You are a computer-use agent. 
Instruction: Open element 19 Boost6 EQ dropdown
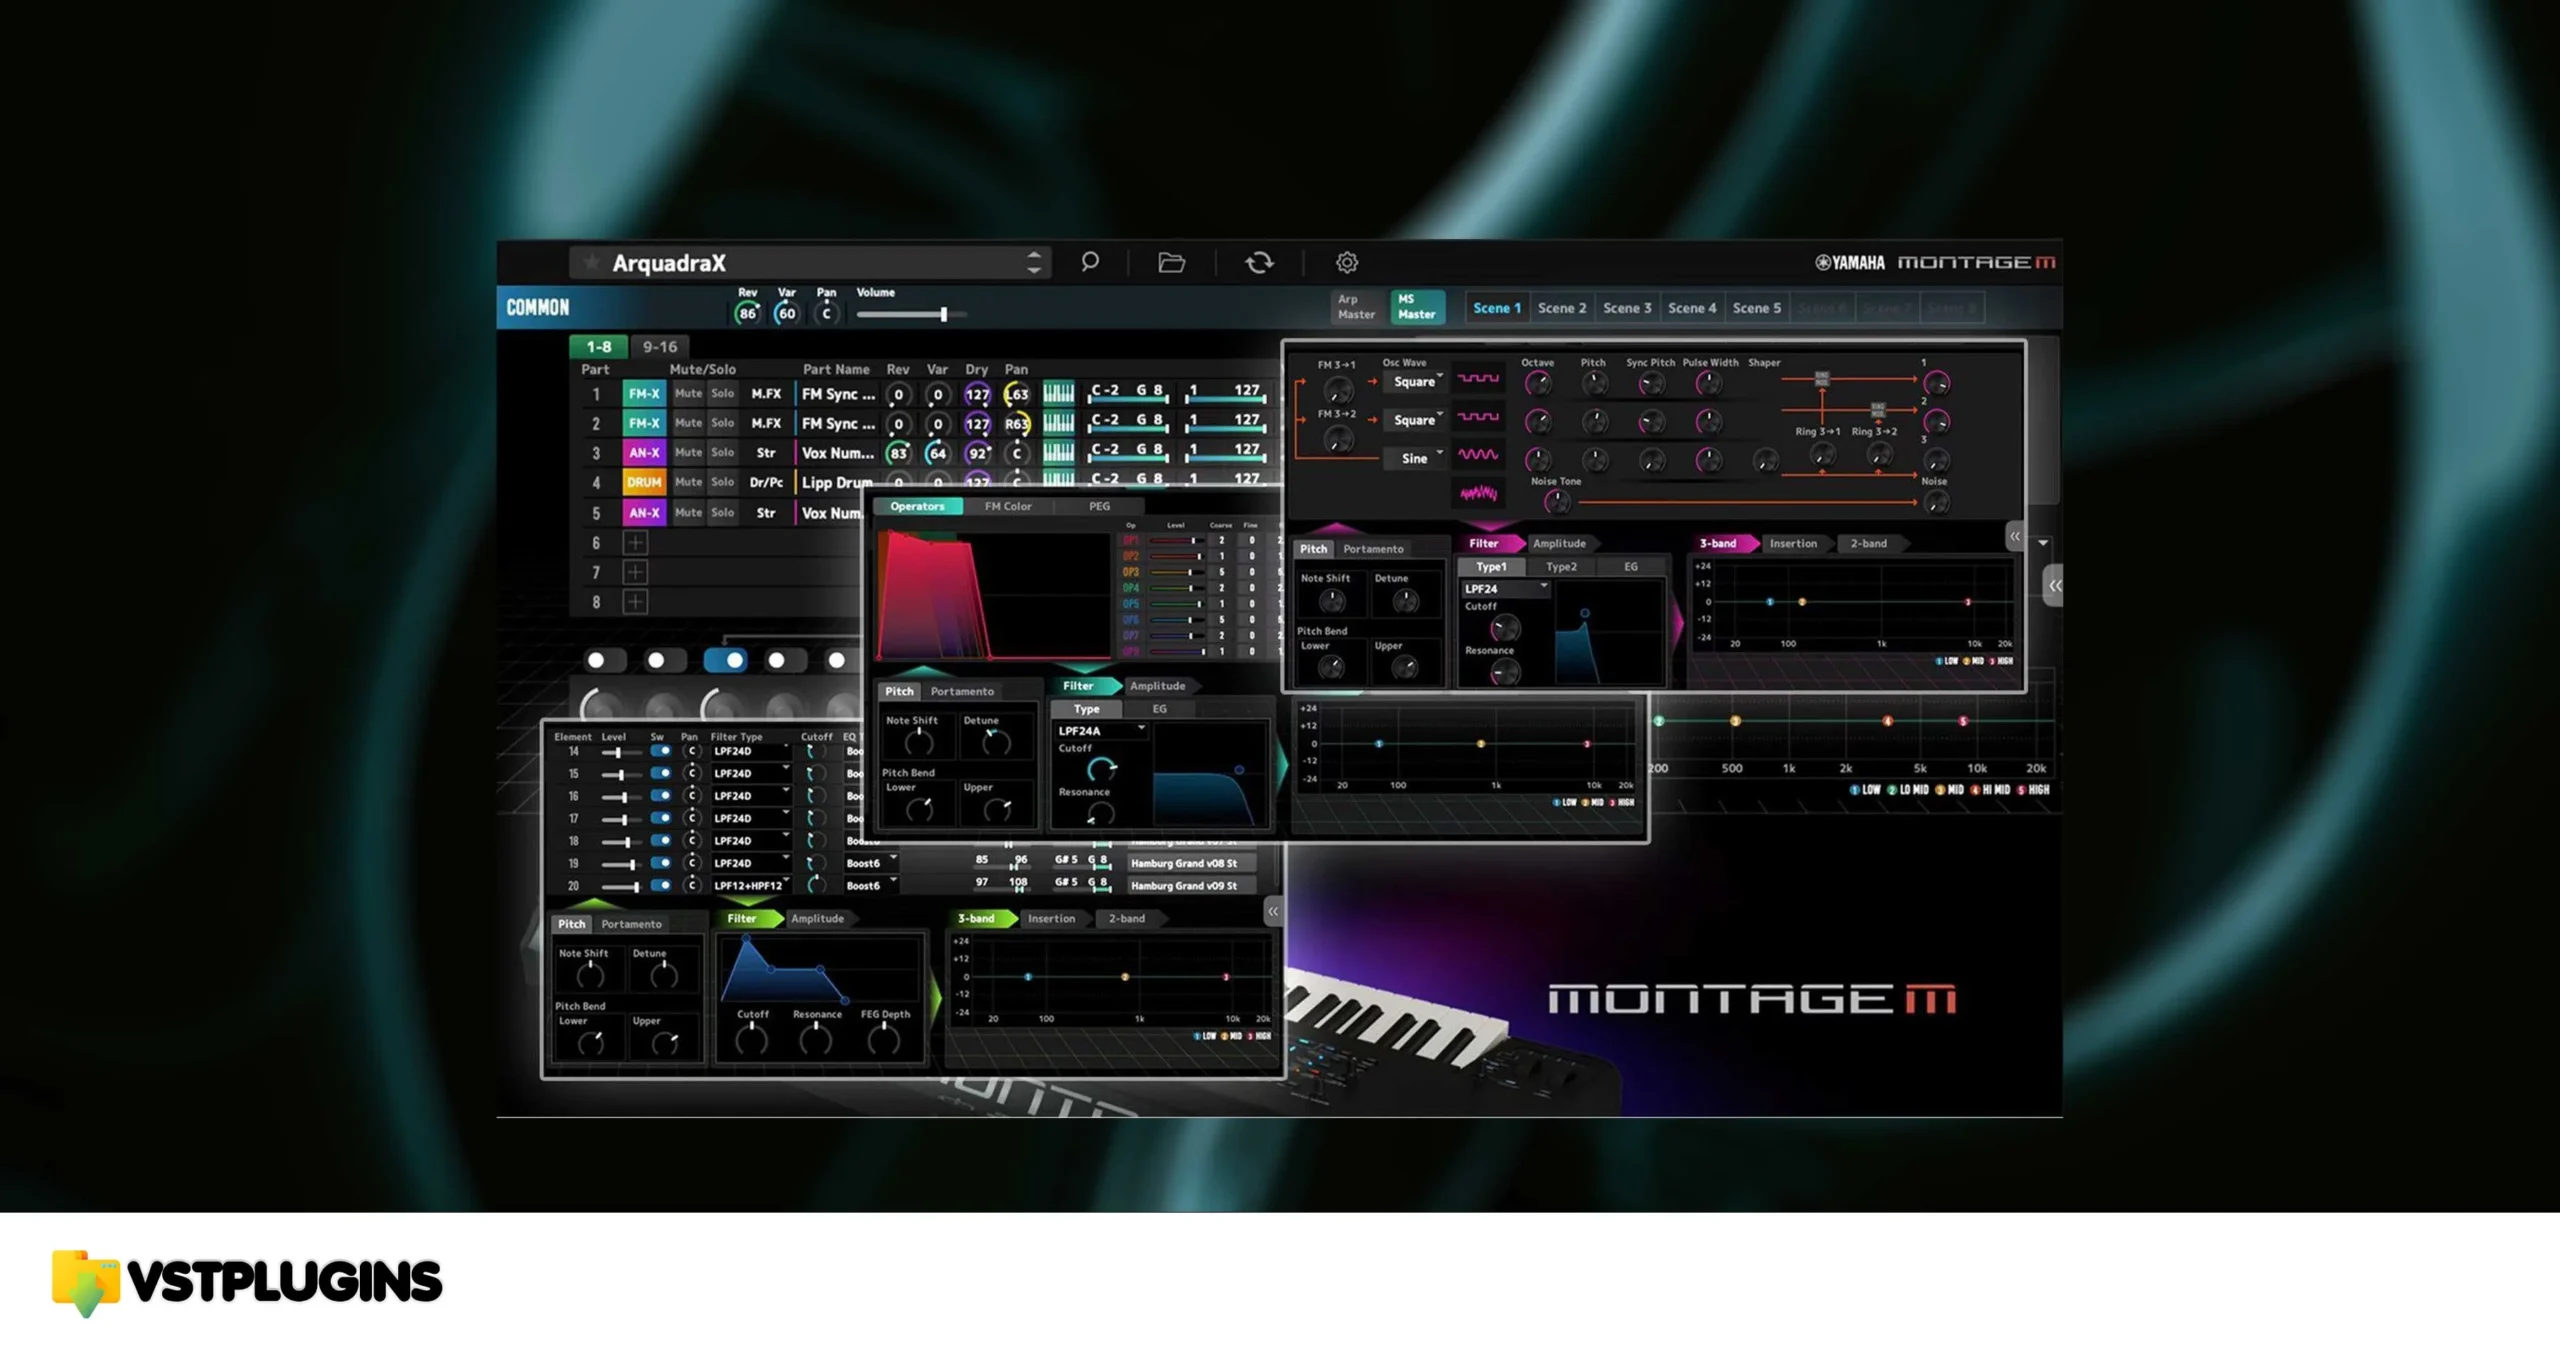[871, 863]
